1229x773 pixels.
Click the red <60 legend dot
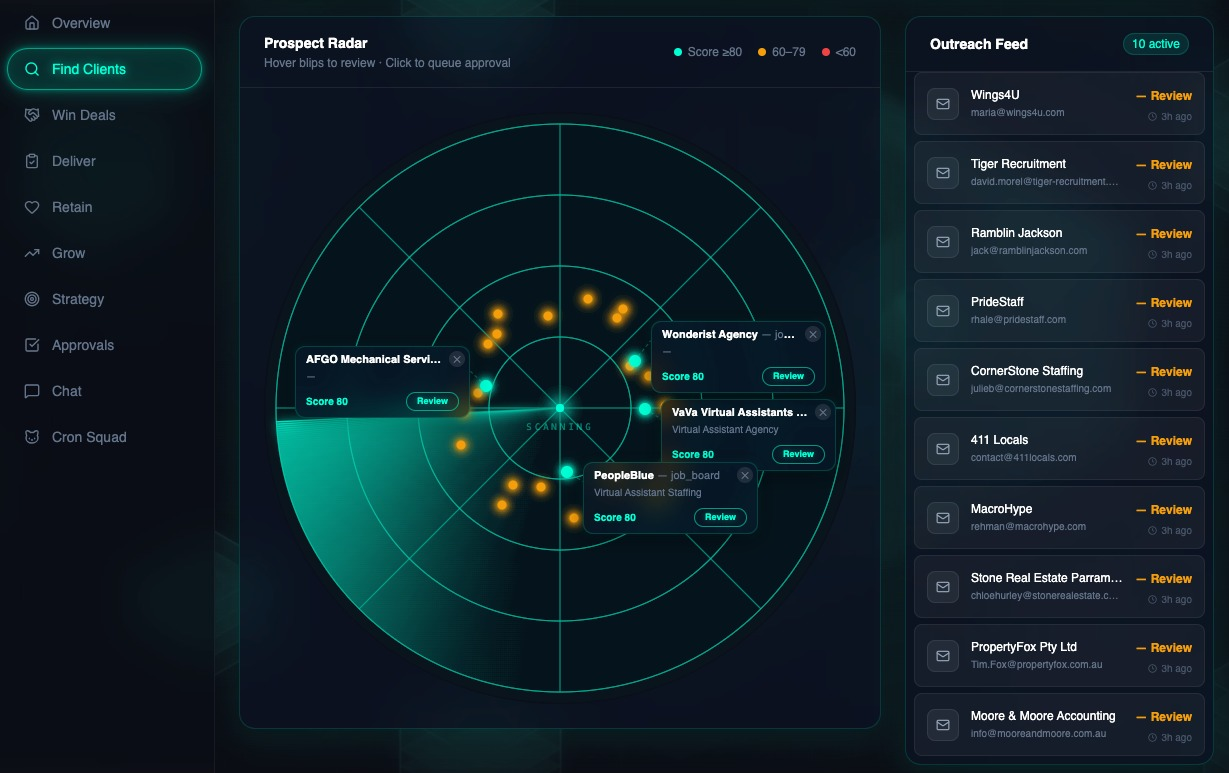coord(825,51)
